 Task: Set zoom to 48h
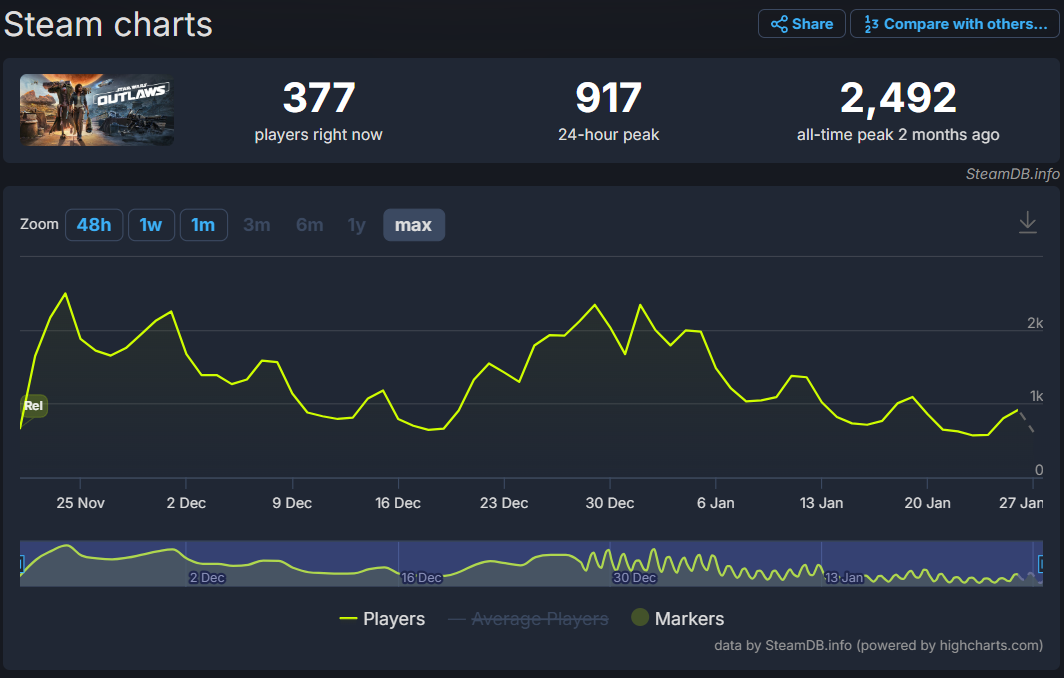pyautogui.click(x=94, y=225)
